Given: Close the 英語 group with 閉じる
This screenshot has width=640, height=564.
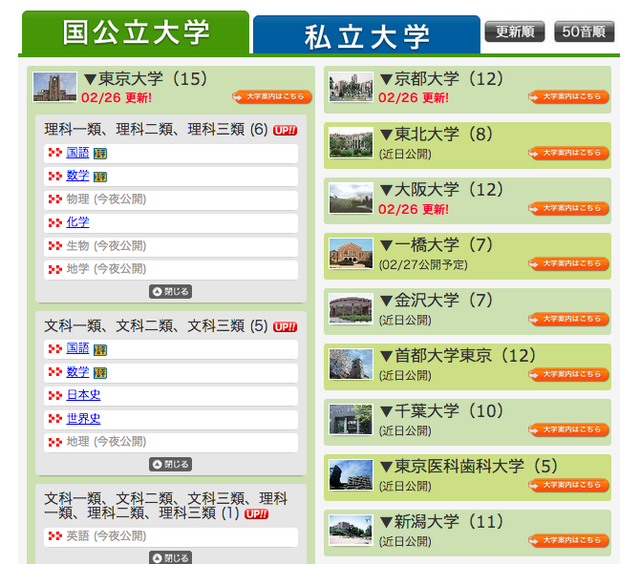Looking at the screenshot, I should point(171,557).
